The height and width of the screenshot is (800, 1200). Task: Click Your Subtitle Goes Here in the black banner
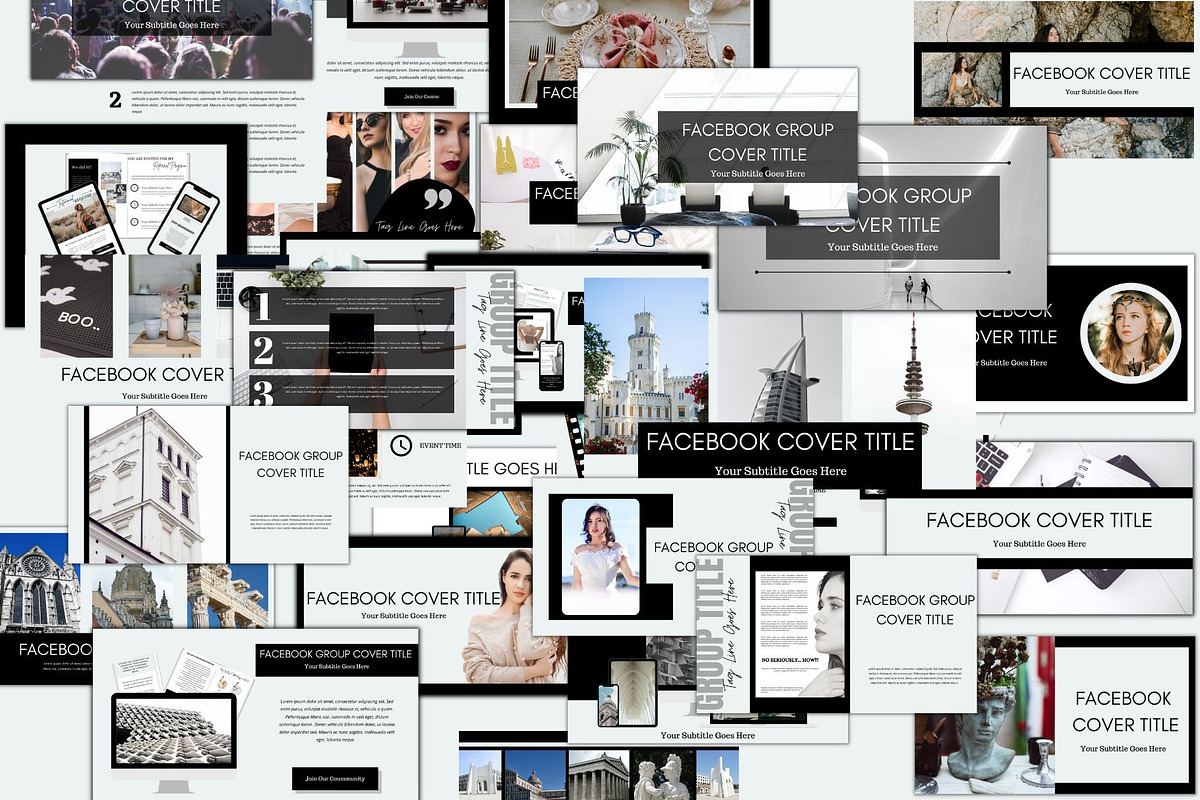[780, 471]
